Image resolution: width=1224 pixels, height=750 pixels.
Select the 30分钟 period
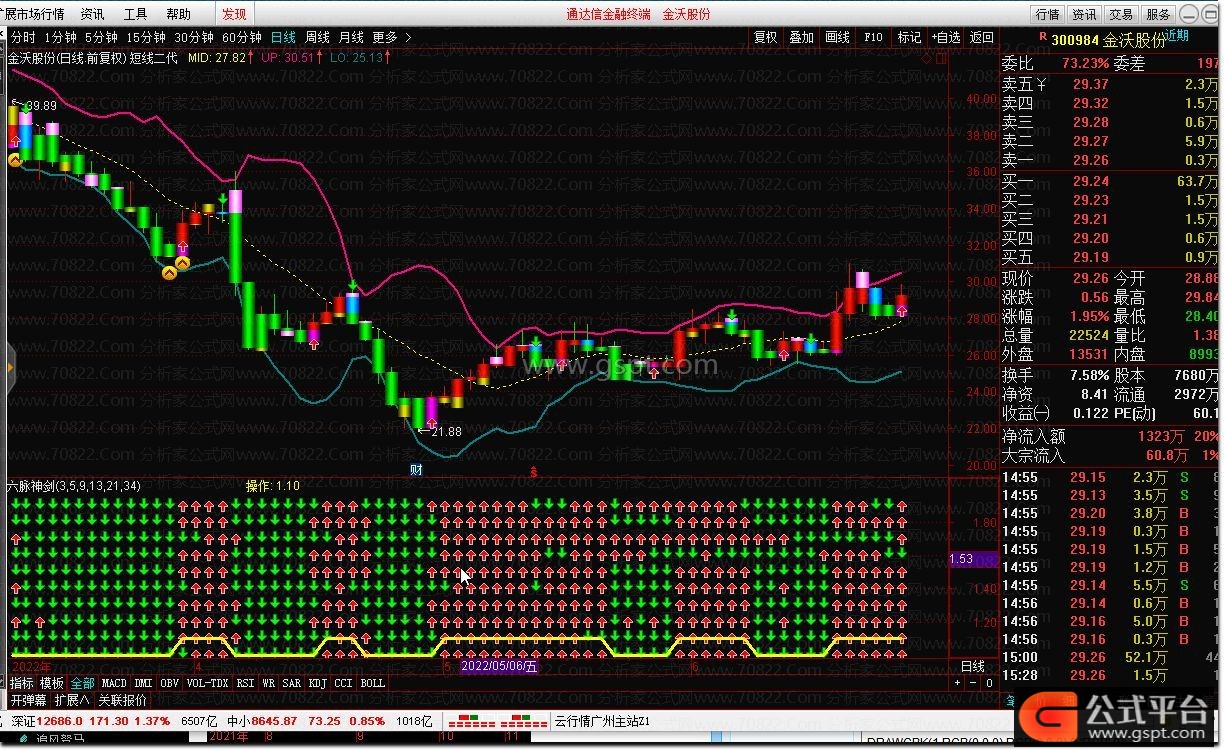point(194,37)
